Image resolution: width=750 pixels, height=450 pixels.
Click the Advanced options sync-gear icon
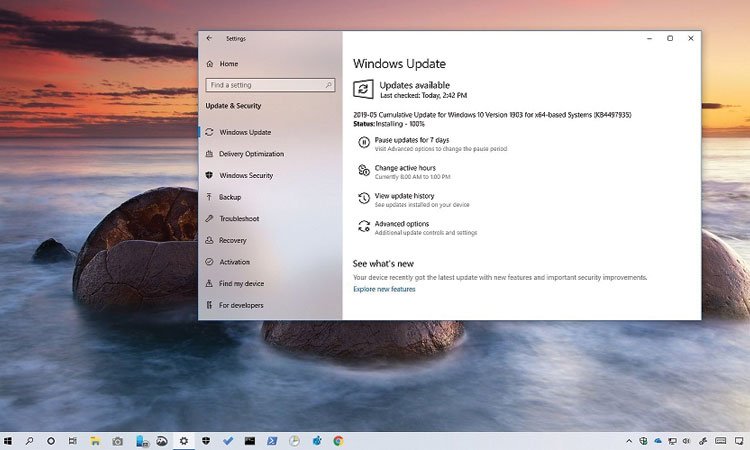(x=363, y=228)
